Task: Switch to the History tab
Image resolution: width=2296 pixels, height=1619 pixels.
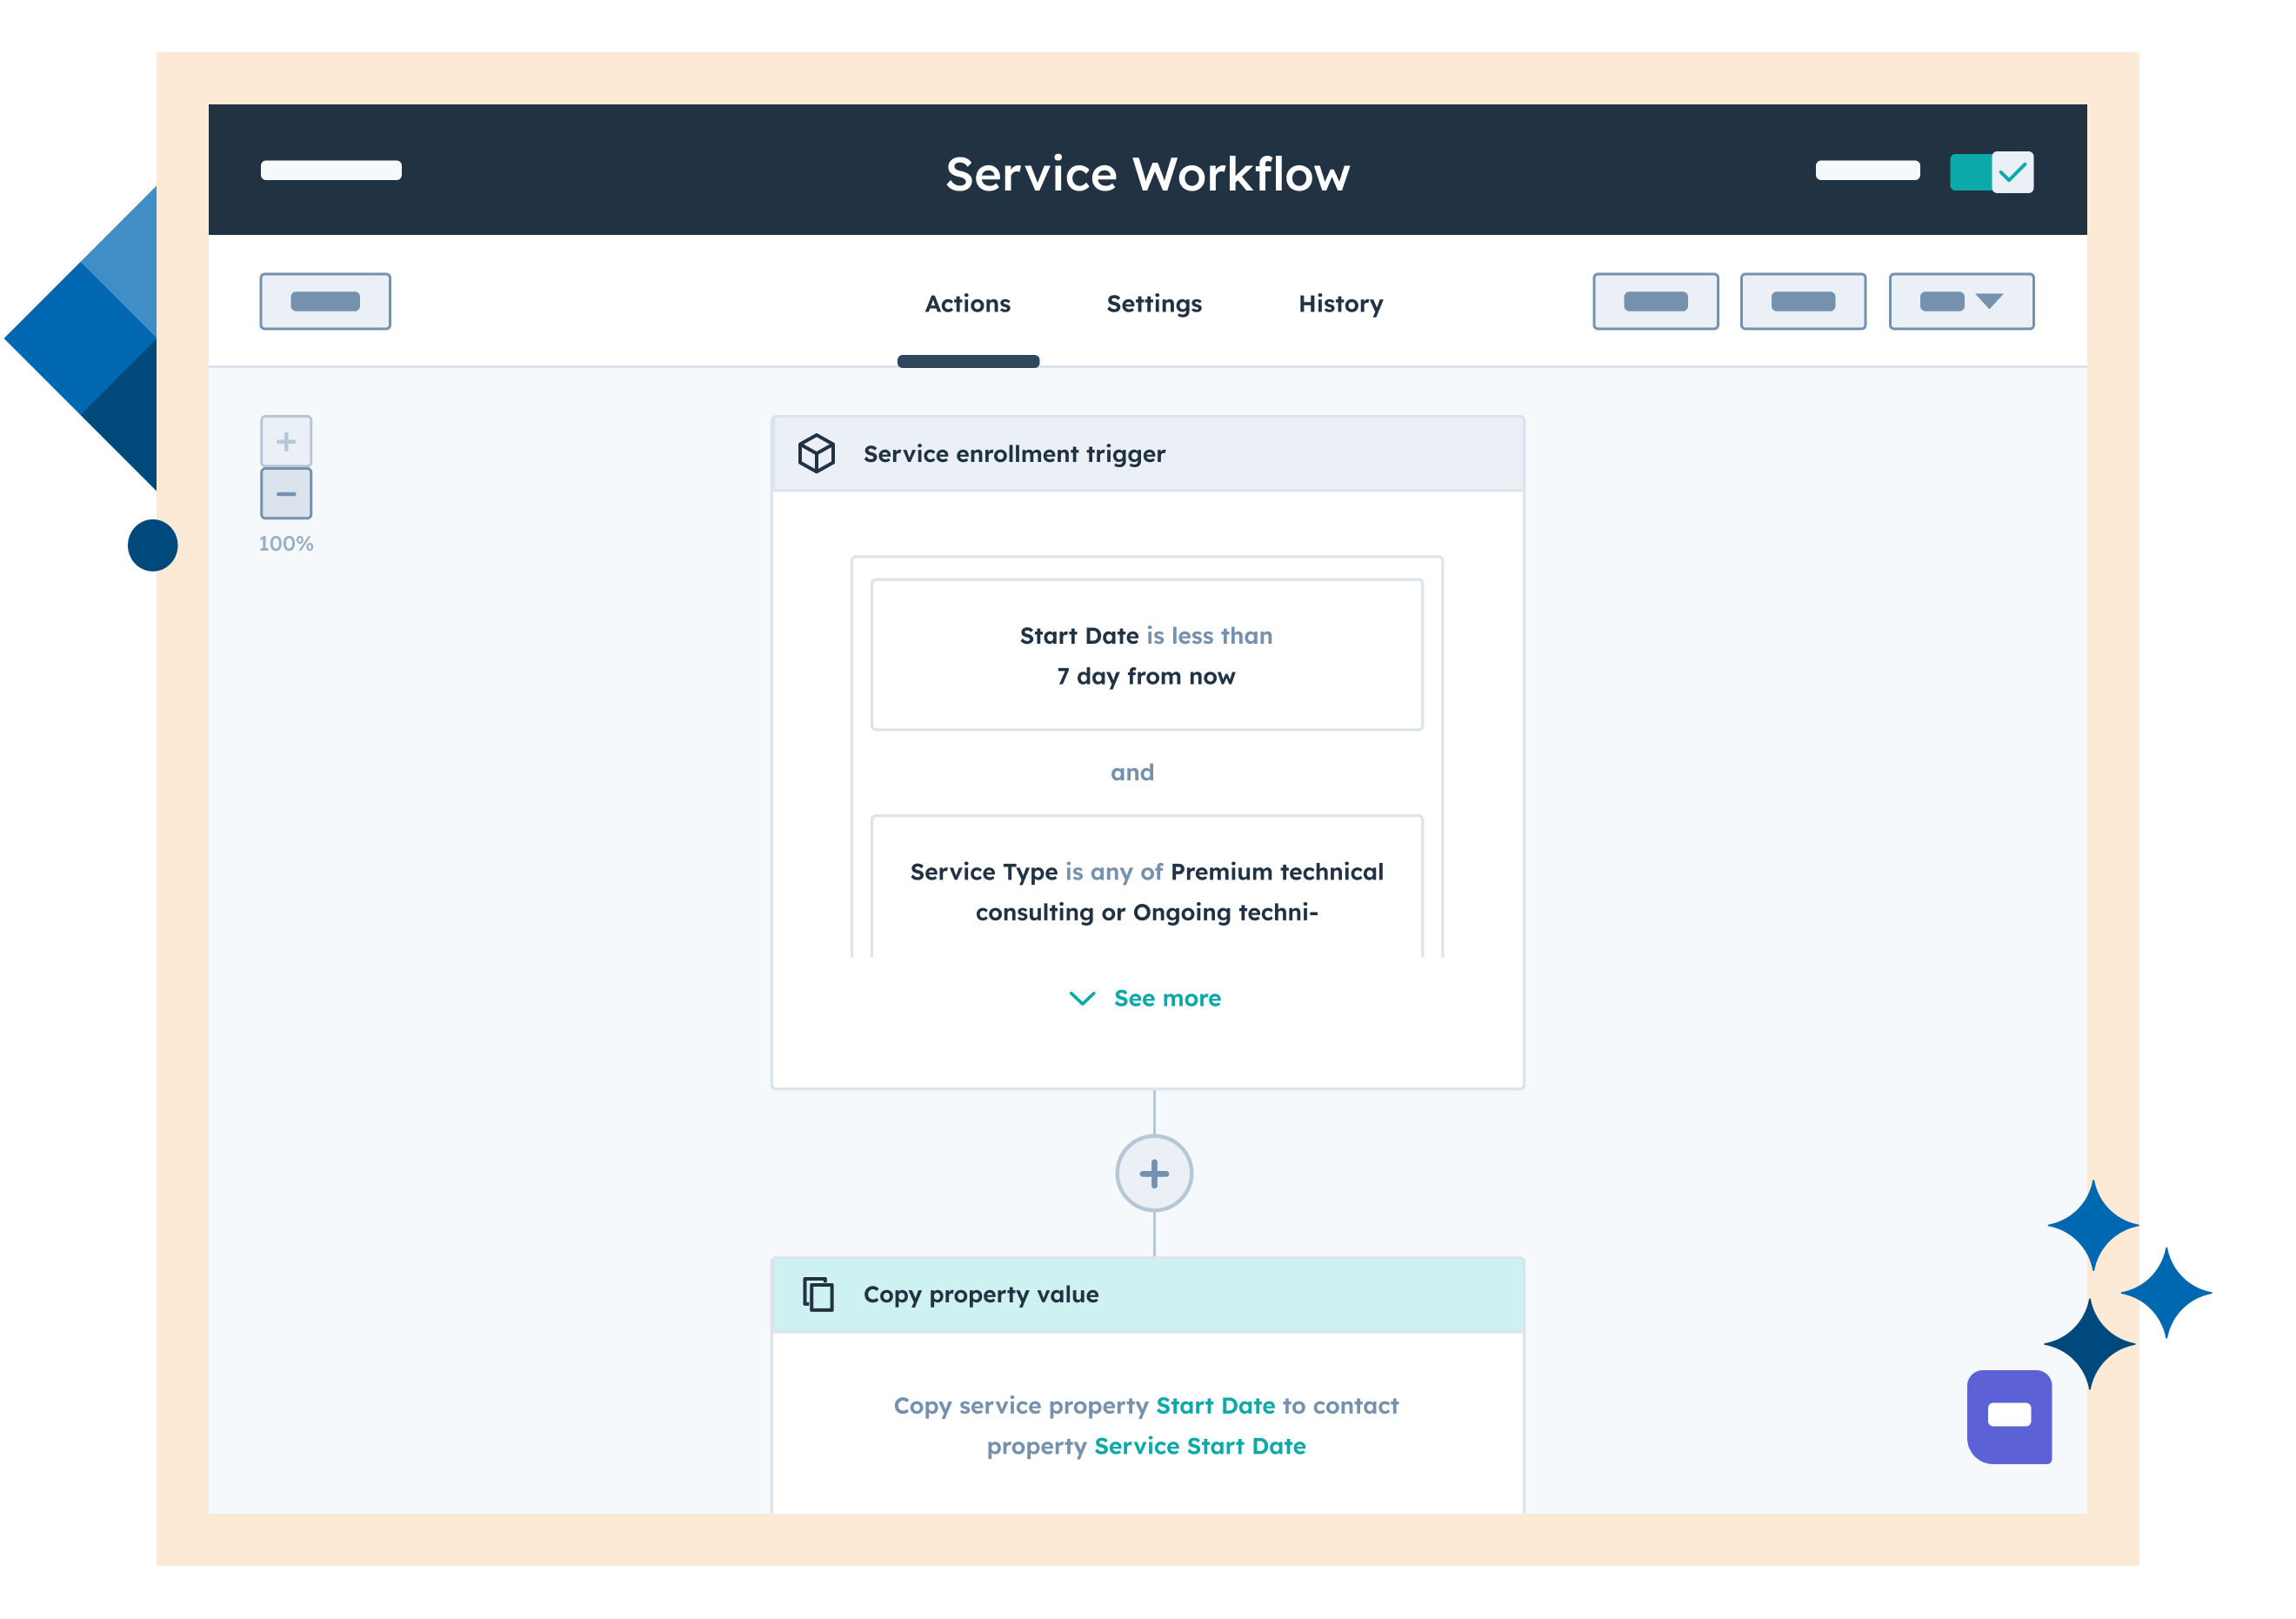Action: (x=1342, y=301)
